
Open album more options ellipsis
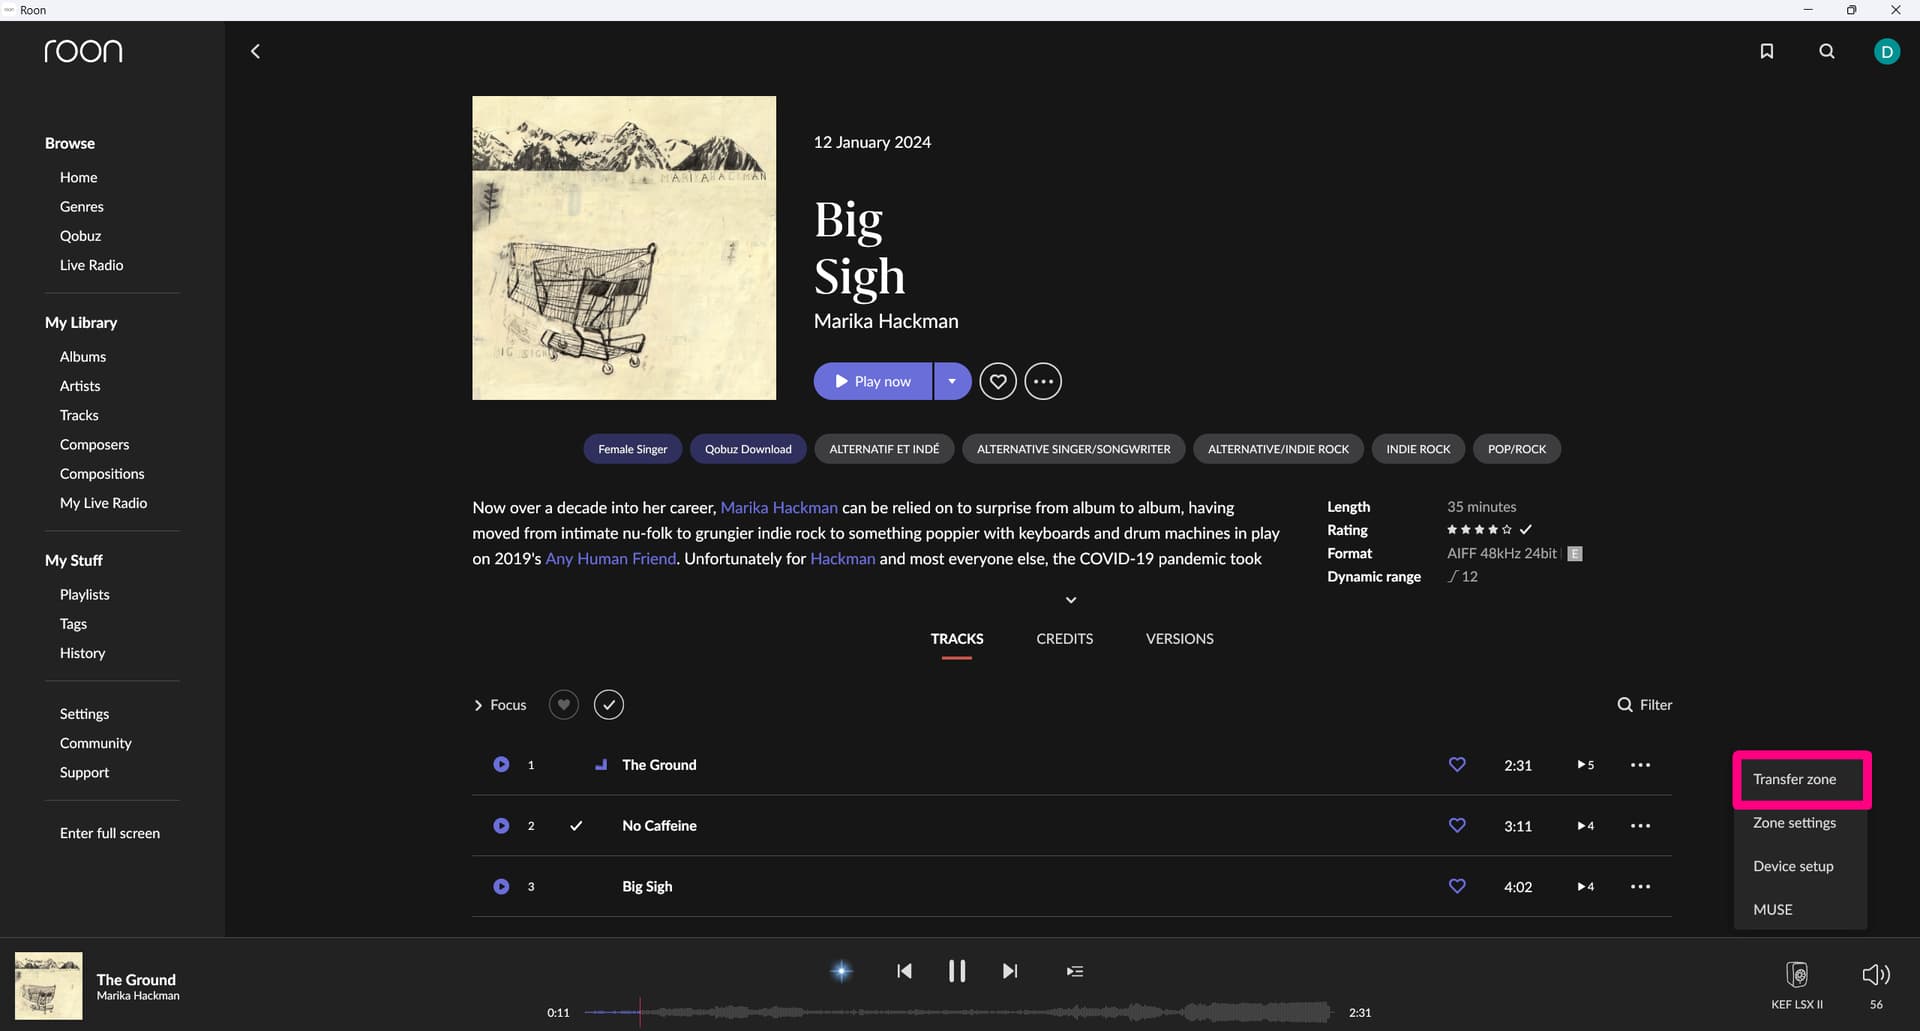coord(1043,381)
